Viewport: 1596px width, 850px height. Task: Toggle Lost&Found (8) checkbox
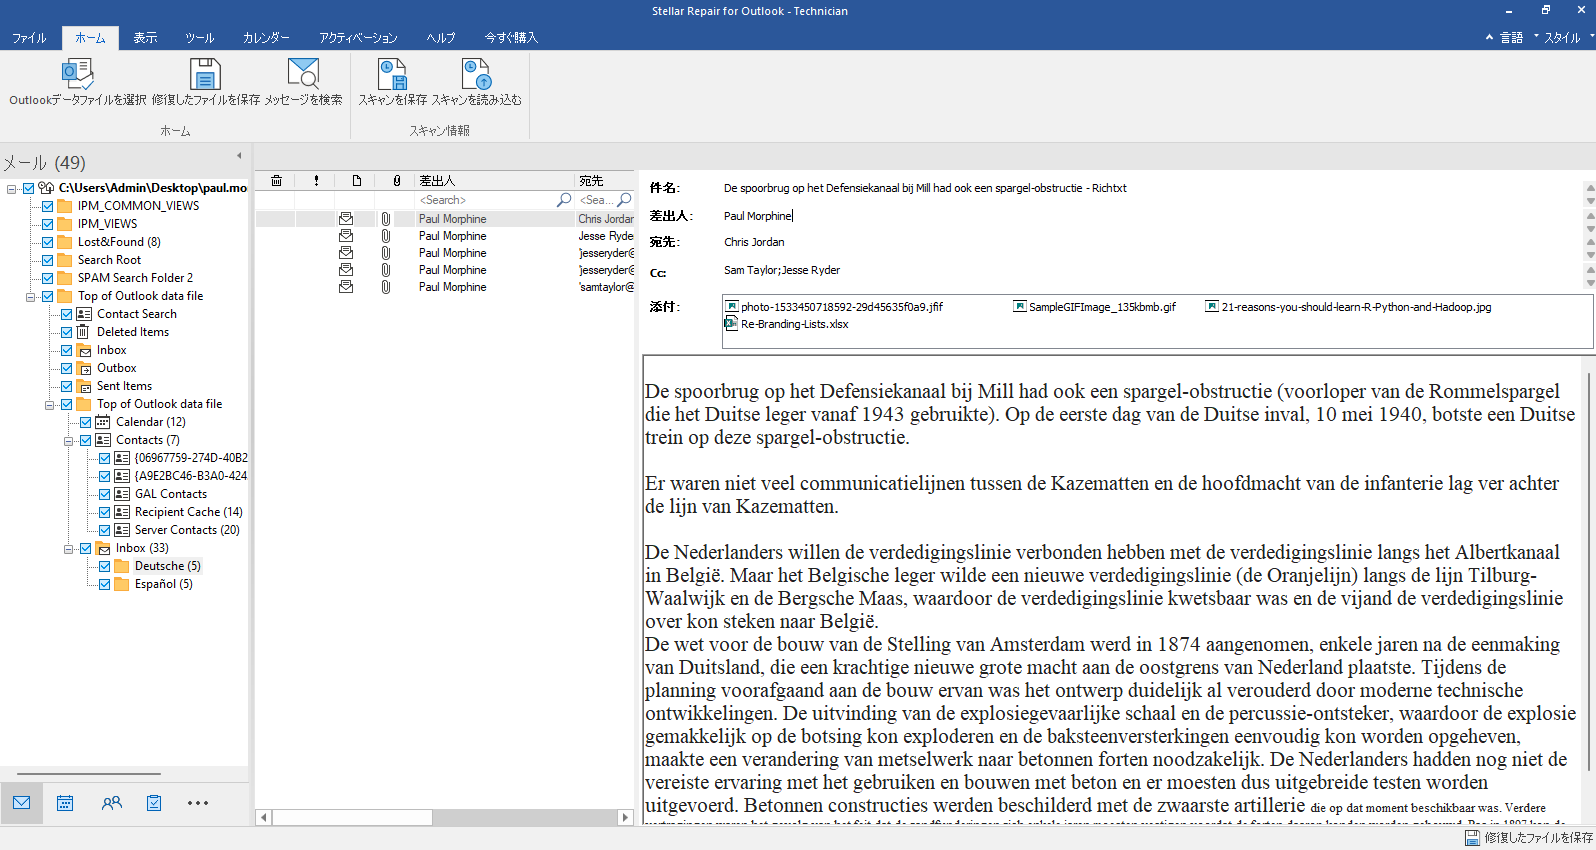click(x=48, y=242)
